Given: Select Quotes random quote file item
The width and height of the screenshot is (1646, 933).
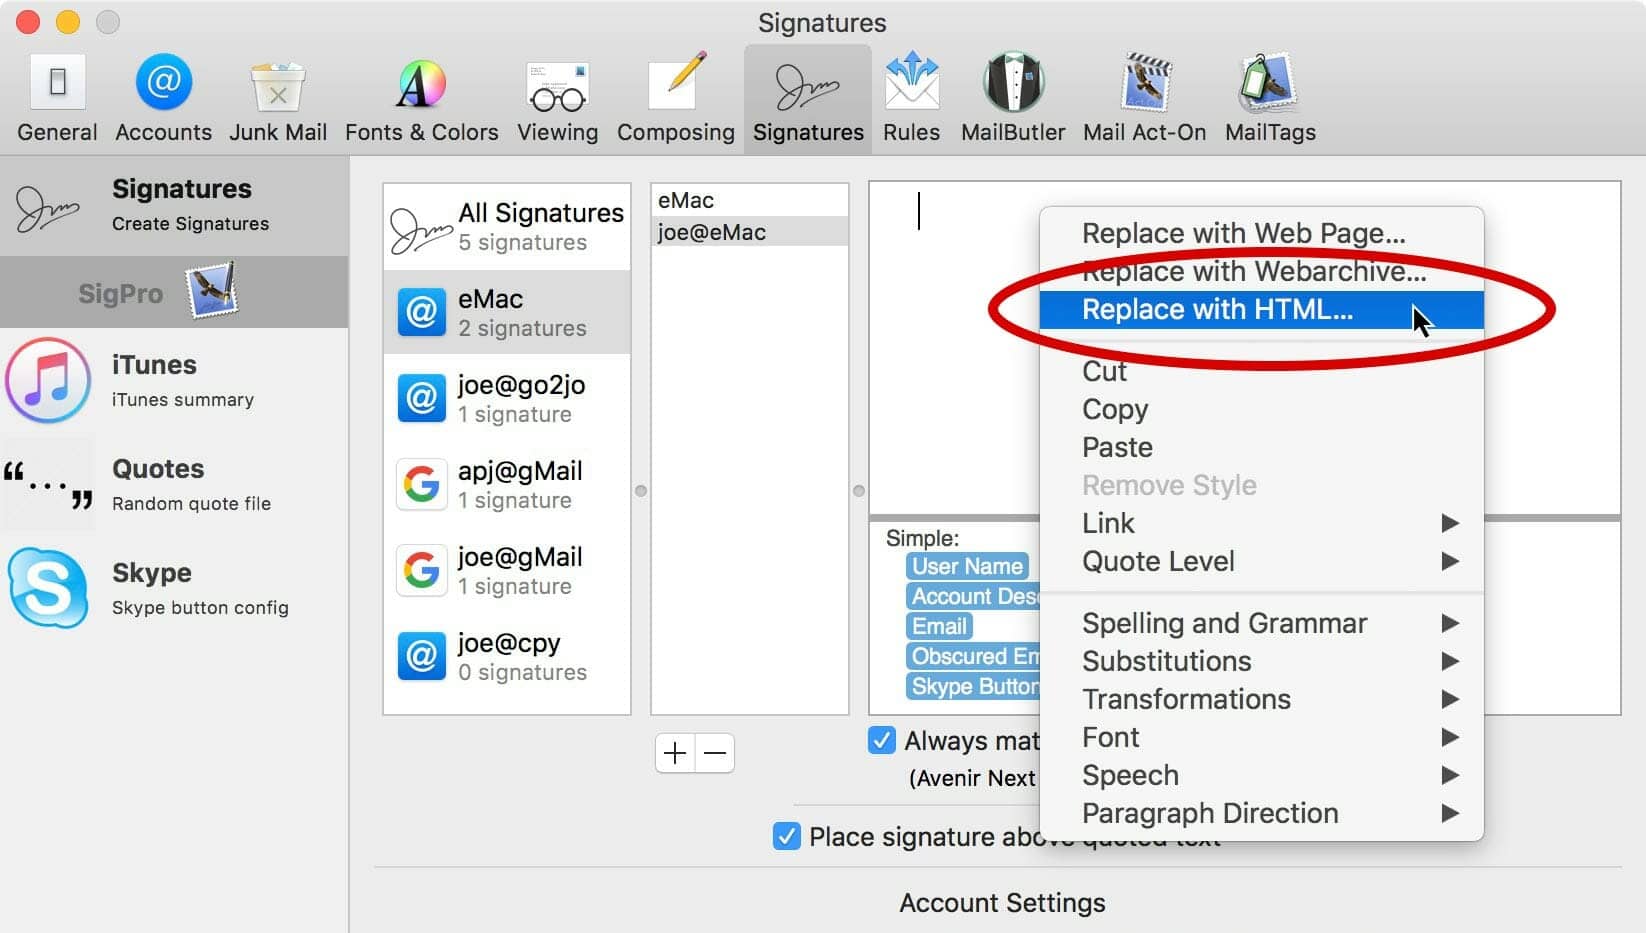Looking at the screenshot, I should click(x=174, y=484).
